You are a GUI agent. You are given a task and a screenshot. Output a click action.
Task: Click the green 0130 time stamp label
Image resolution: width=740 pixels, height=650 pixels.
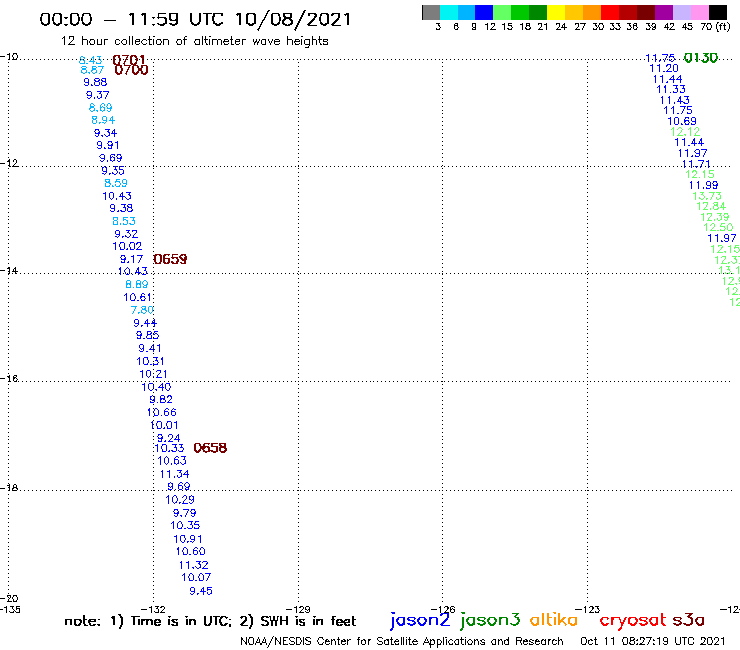701,58
